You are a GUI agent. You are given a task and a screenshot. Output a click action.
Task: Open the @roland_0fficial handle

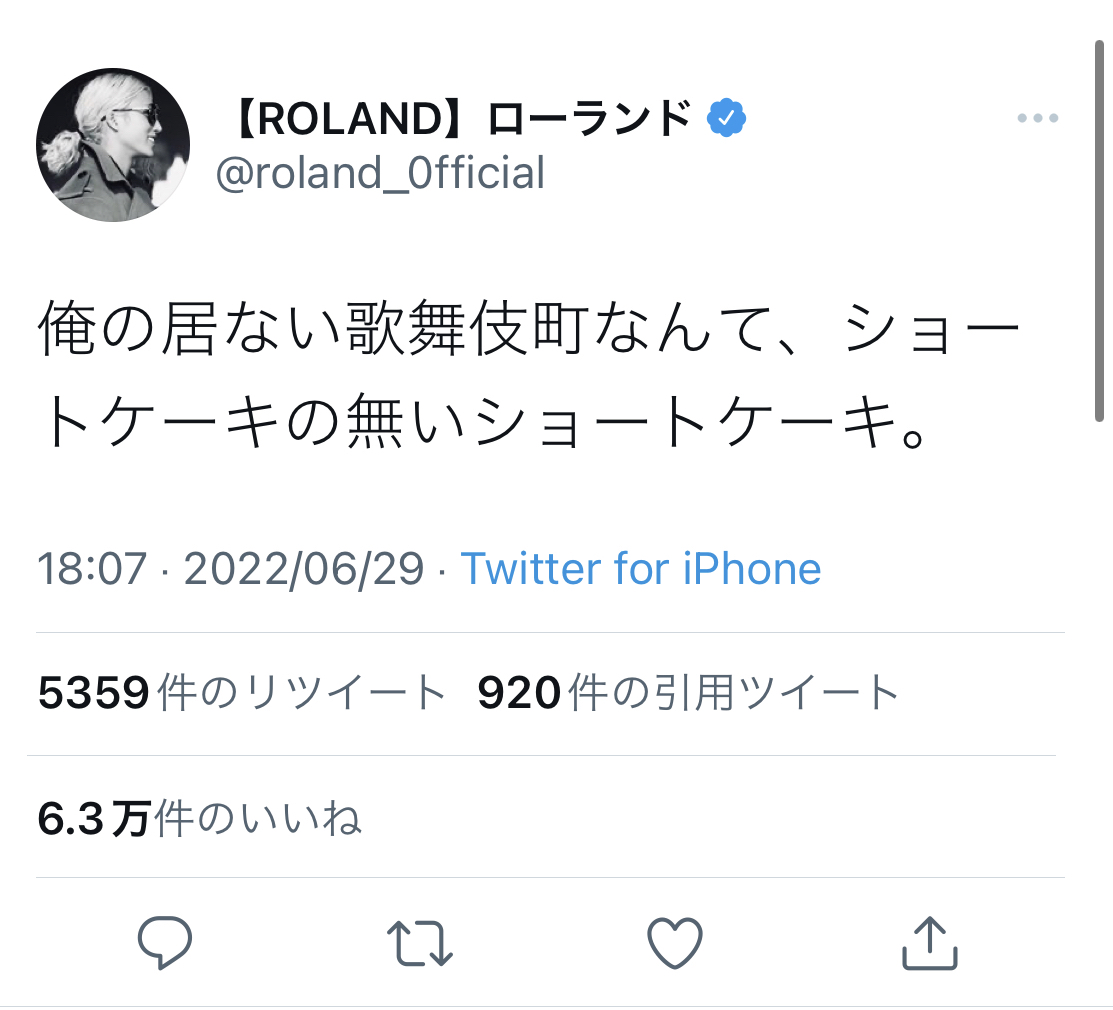click(x=380, y=173)
